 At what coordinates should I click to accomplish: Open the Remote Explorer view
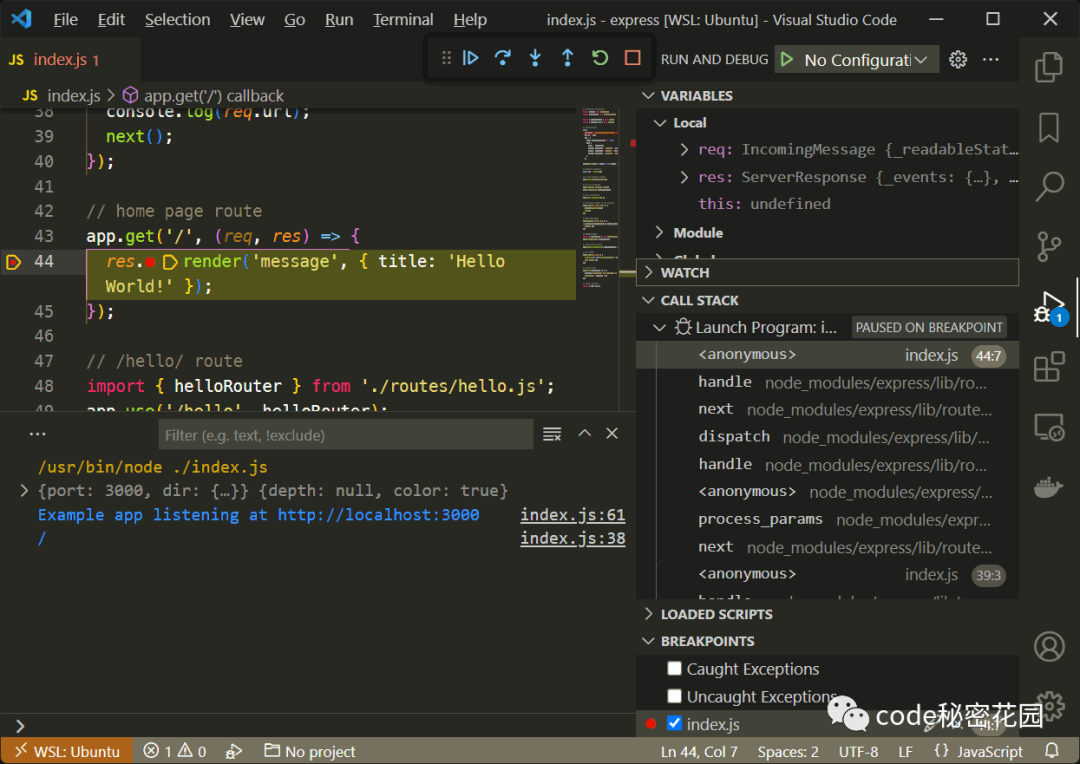(1049, 427)
